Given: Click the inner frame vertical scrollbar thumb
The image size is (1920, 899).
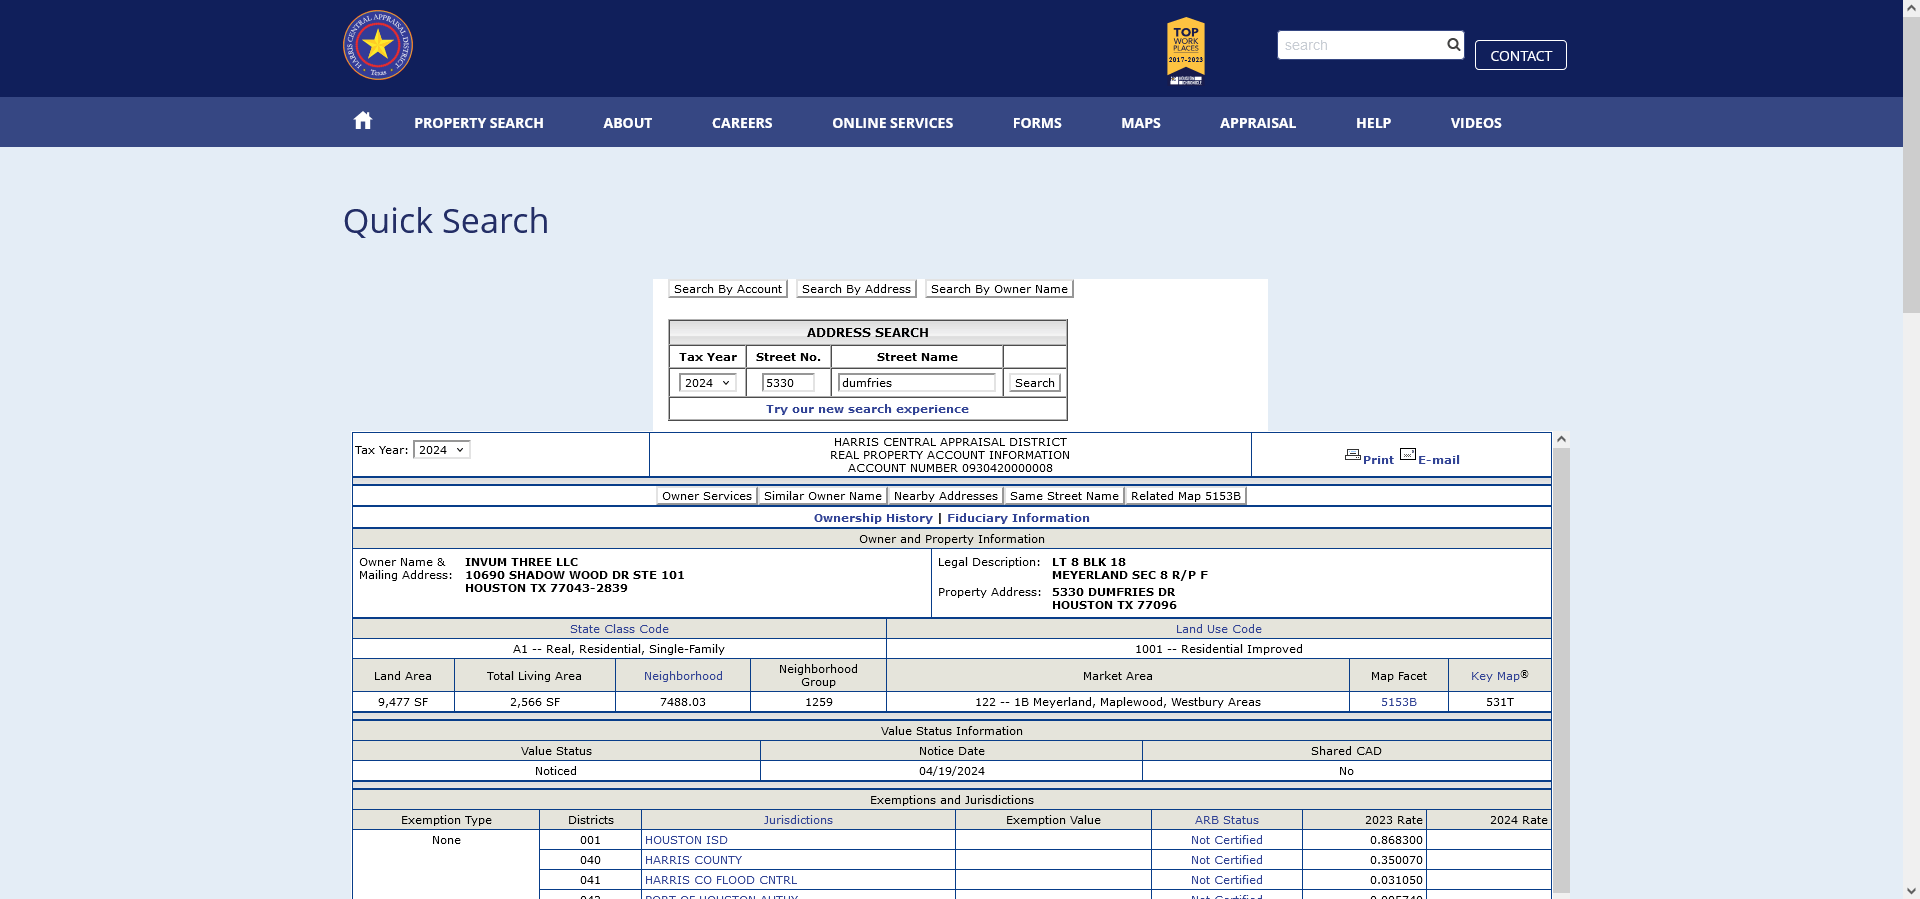Looking at the screenshot, I should click(x=1561, y=670).
